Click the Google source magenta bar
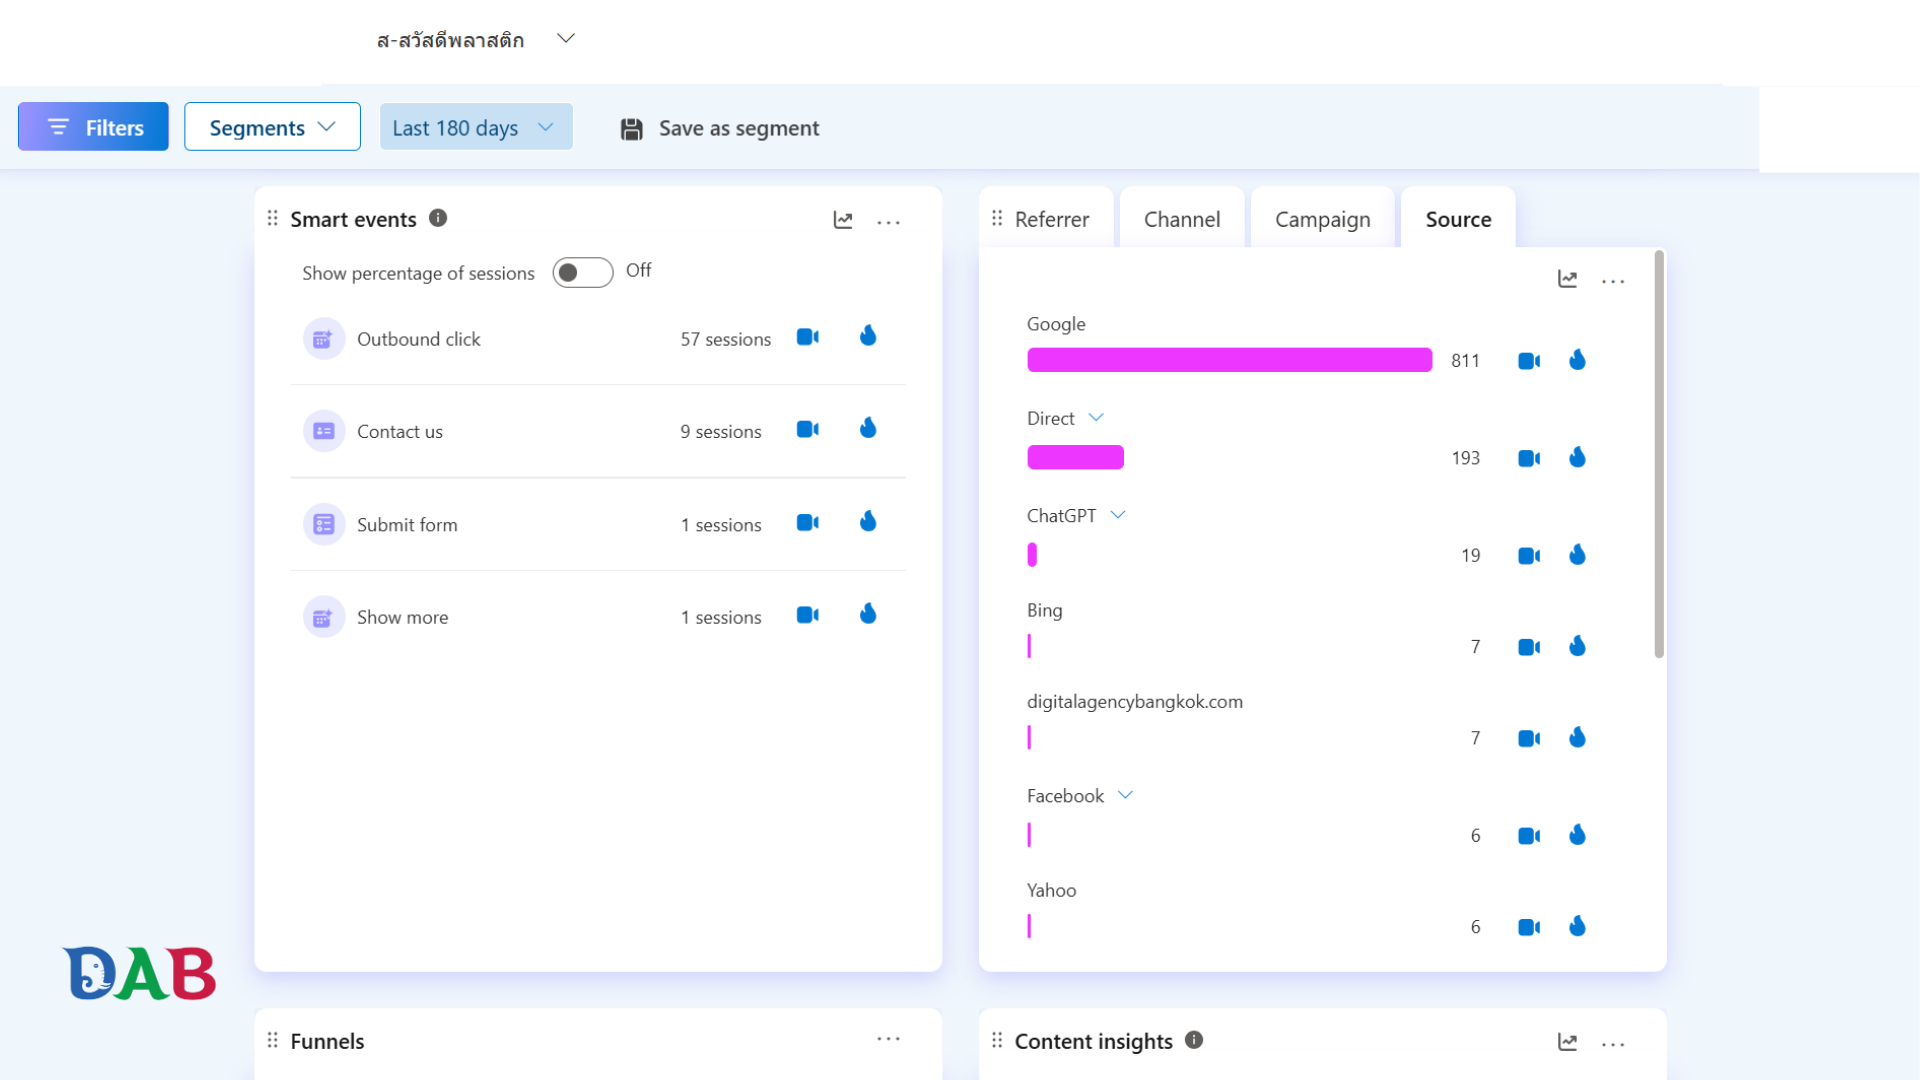This screenshot has height=1080, width=1920. [x=1229, y=360]
